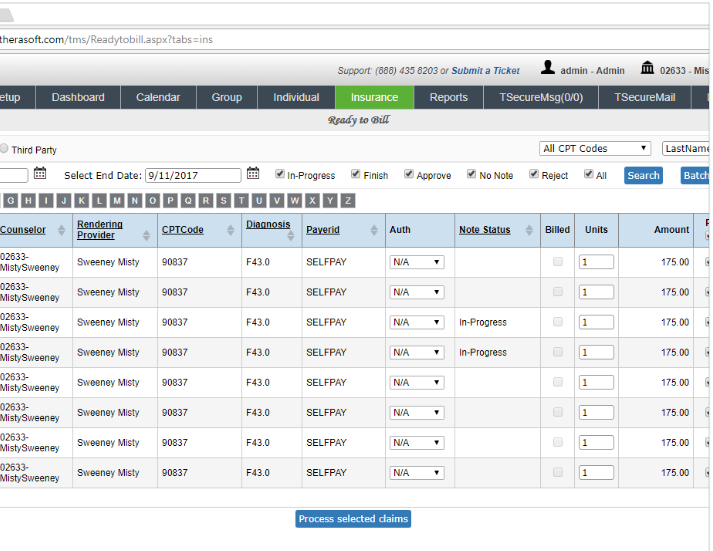Toggle the Reject filter checkbox
This screenshot has height=551, width=713.
(534, 174)
